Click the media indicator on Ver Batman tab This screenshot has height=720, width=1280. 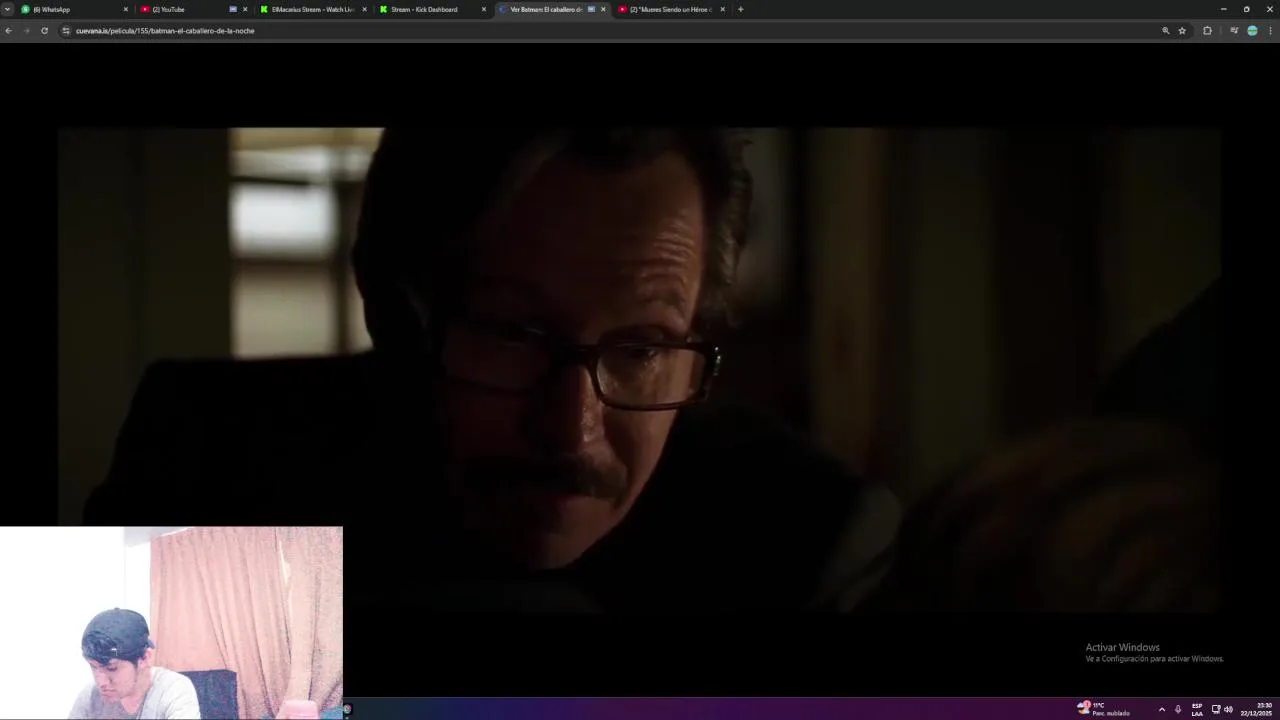[591, 9]
